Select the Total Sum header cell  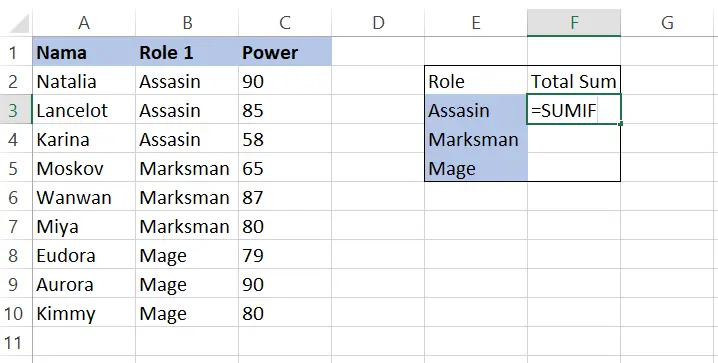pos(574,81)
